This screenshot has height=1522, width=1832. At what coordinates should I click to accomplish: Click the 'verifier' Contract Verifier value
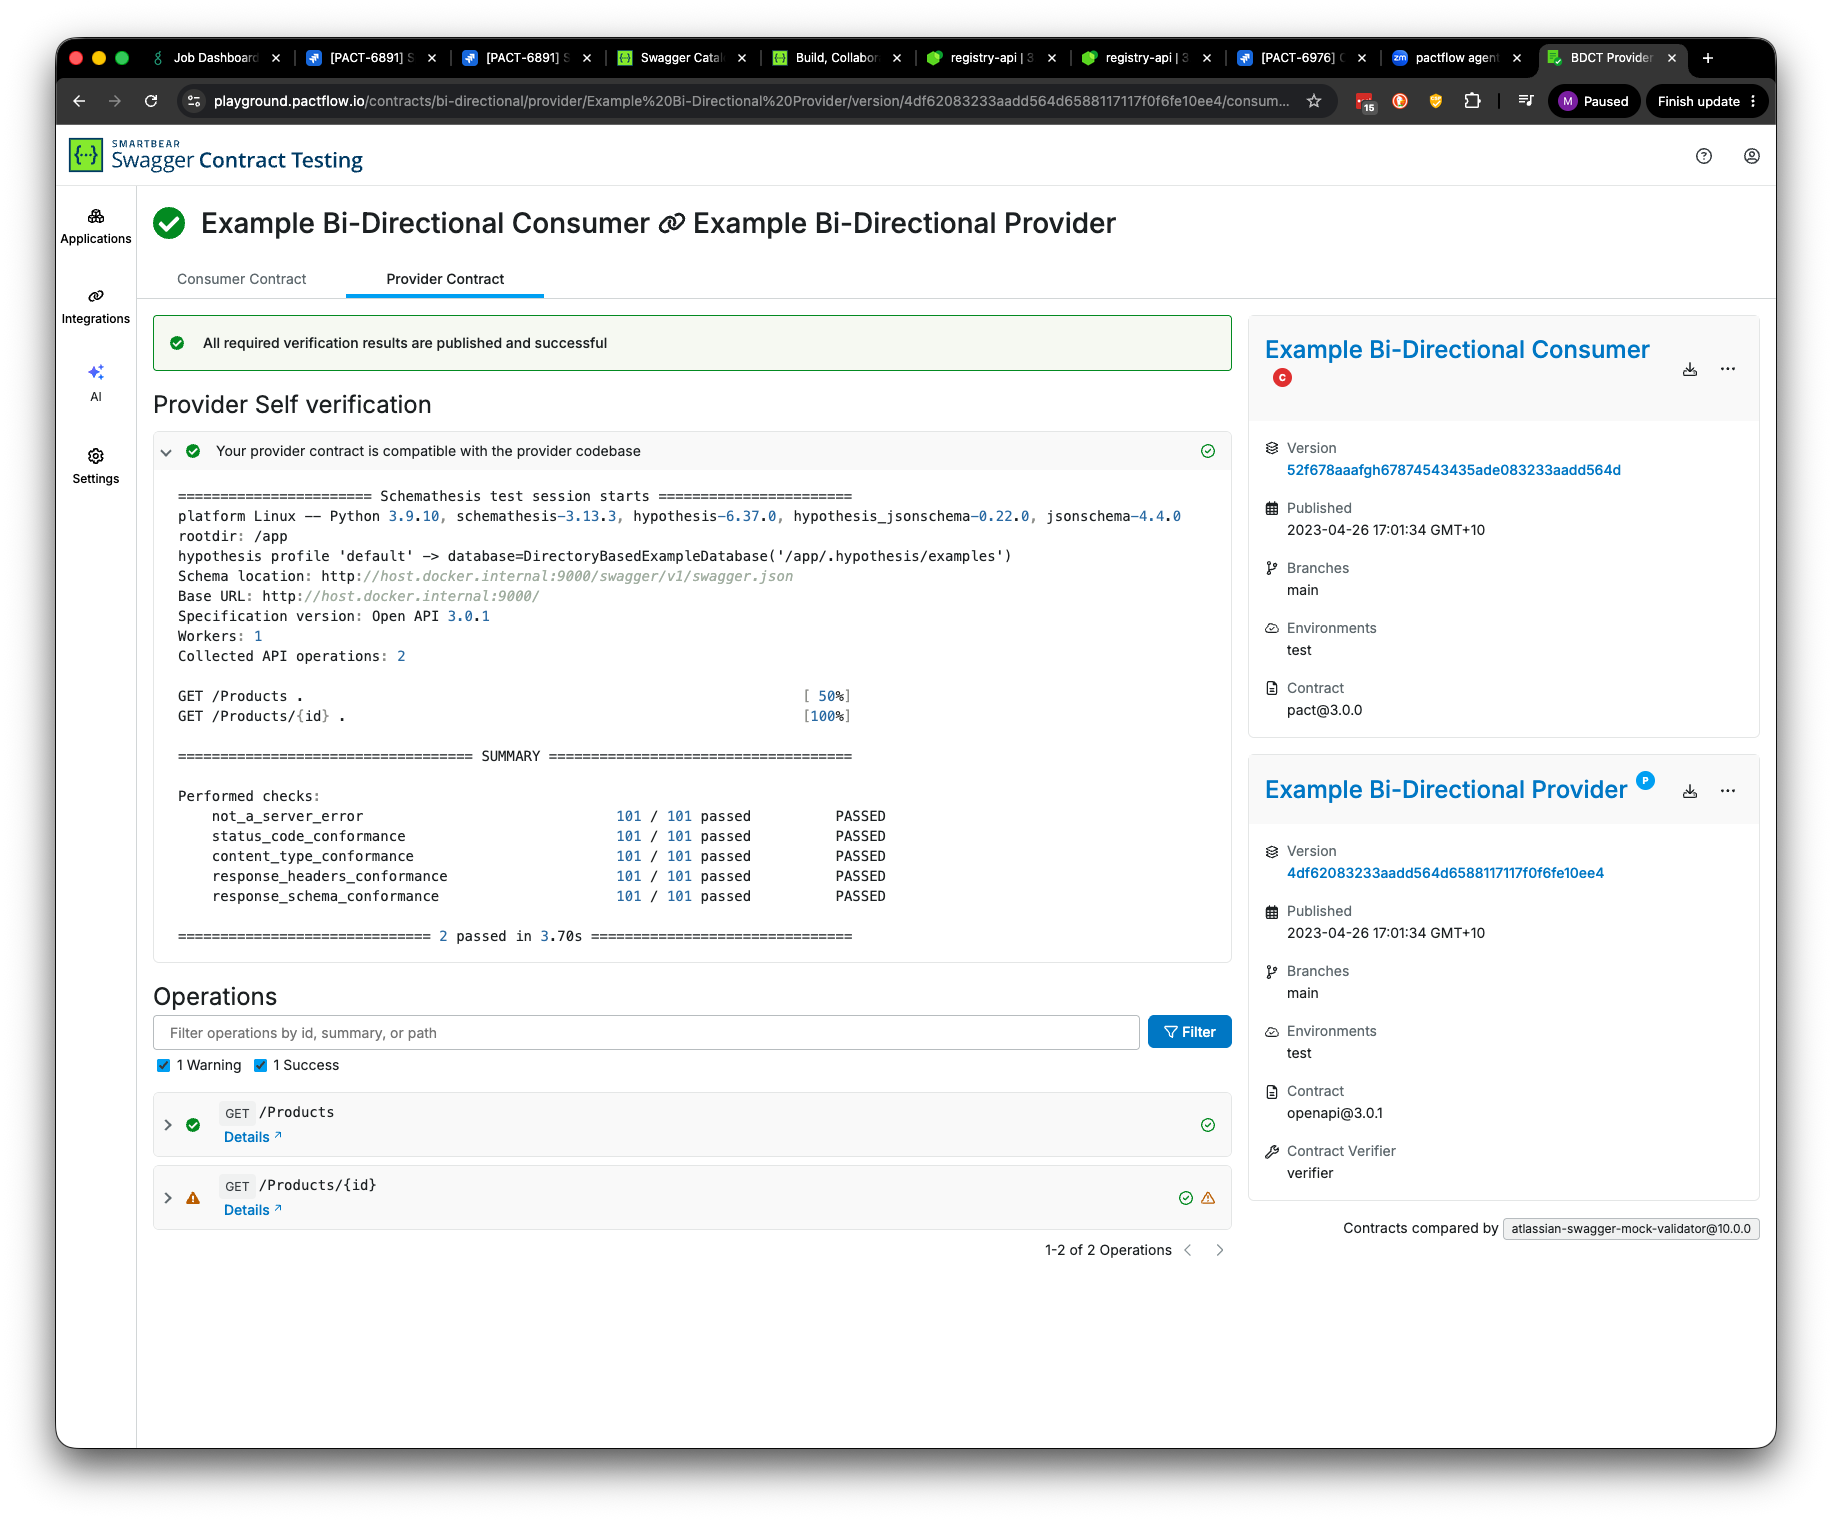[x=1310, y=1173]
